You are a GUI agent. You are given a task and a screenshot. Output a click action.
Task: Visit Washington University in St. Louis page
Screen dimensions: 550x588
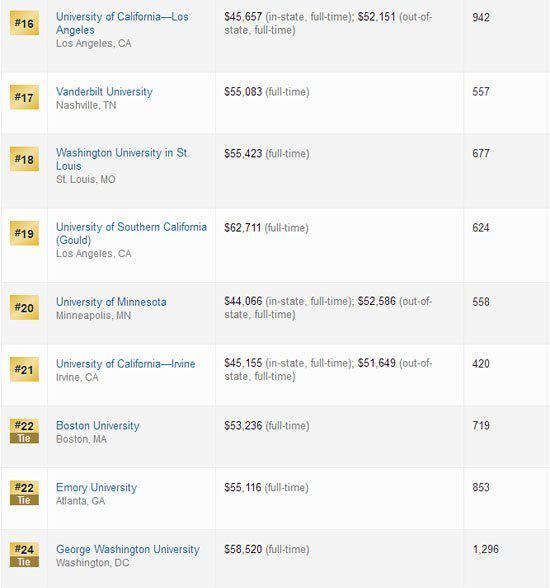[x=122, y=159]
